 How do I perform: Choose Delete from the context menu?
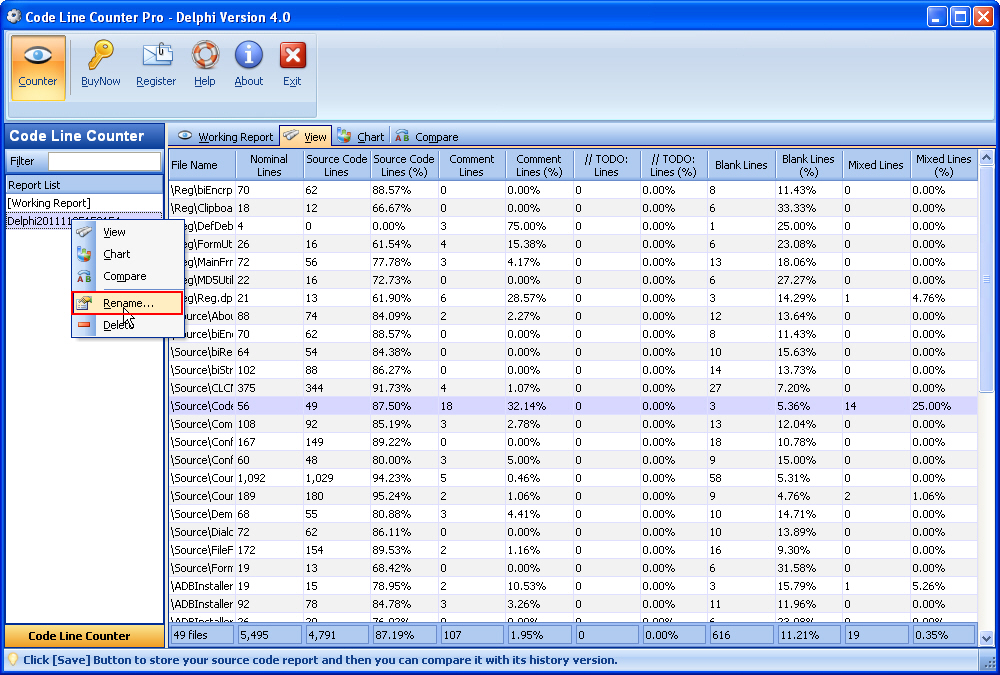pos(116,325)
